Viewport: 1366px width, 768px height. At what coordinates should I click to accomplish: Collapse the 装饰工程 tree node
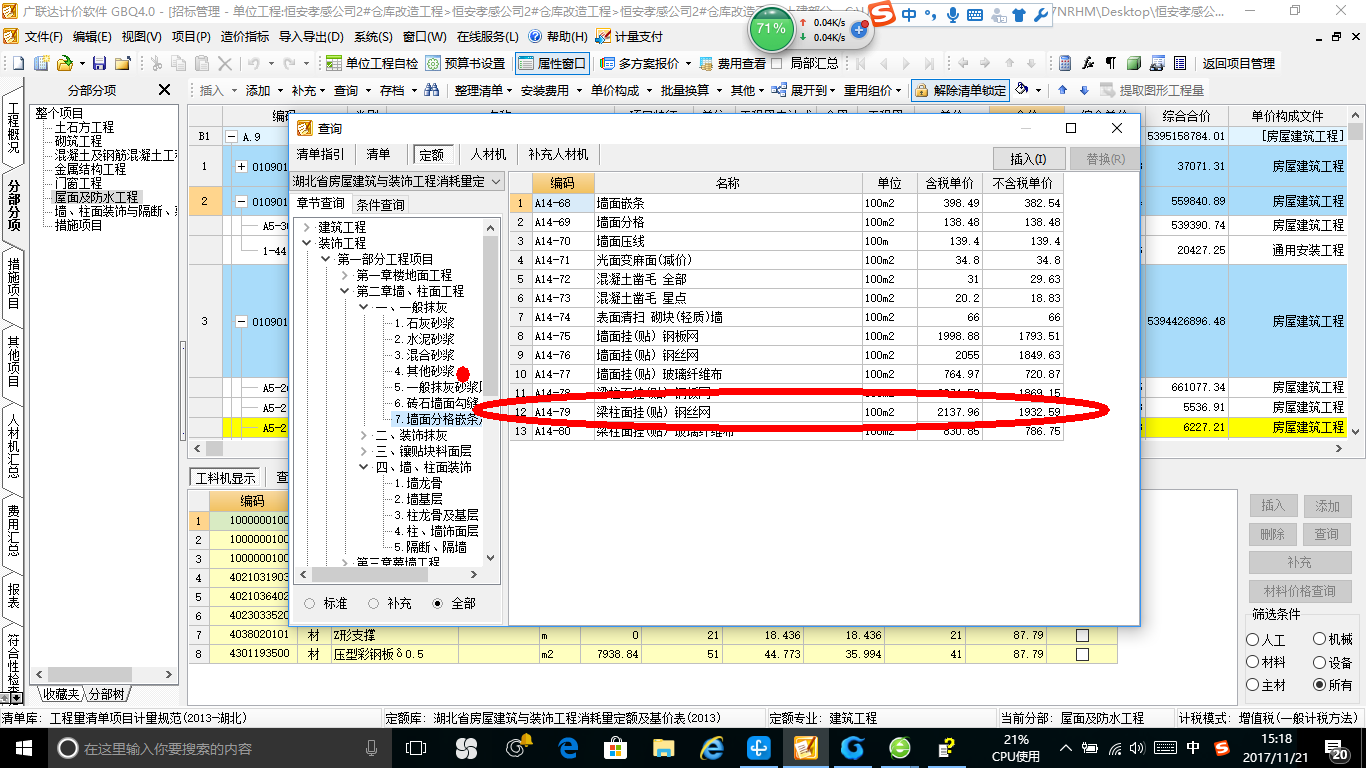(305, 243)
